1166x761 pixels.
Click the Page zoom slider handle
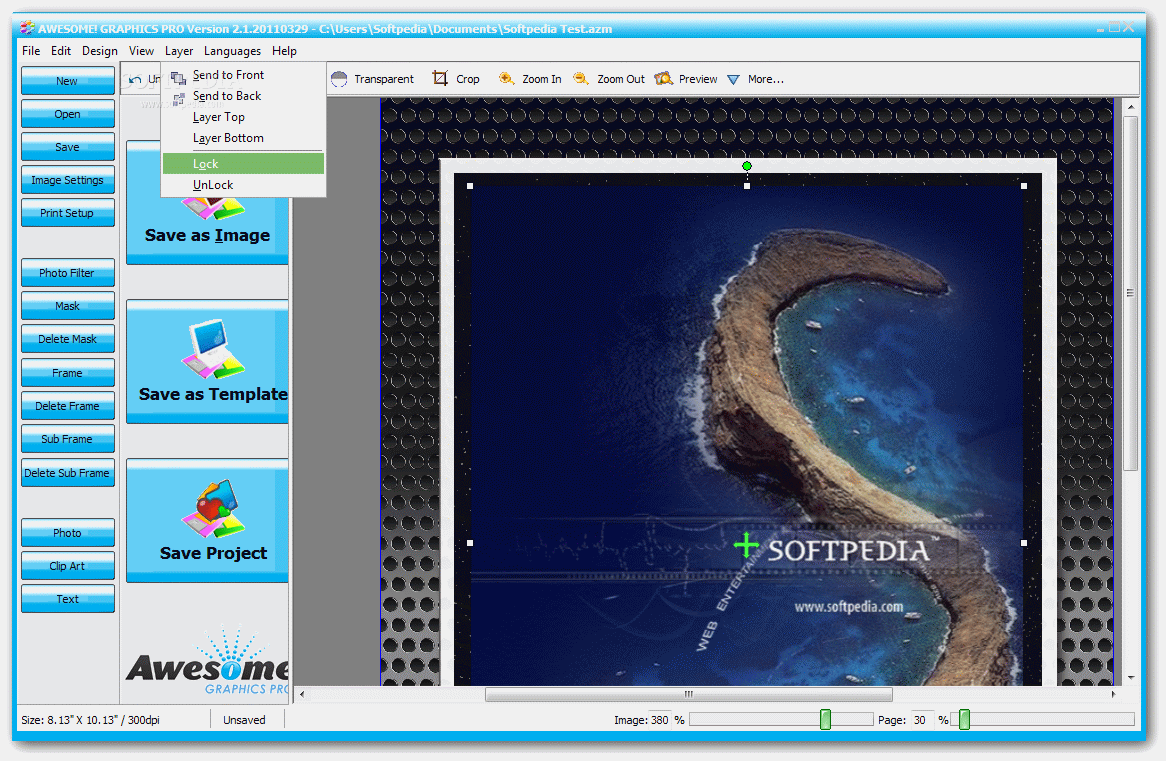click(x=964, y=719)
